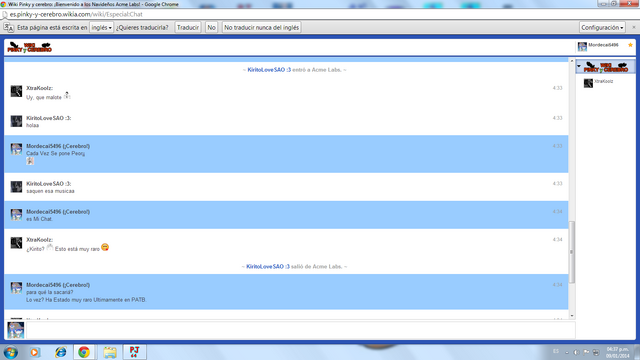This screenshot has width=640, height=360.
Task: Open the Windows Start menu
Action: [11, 352]
